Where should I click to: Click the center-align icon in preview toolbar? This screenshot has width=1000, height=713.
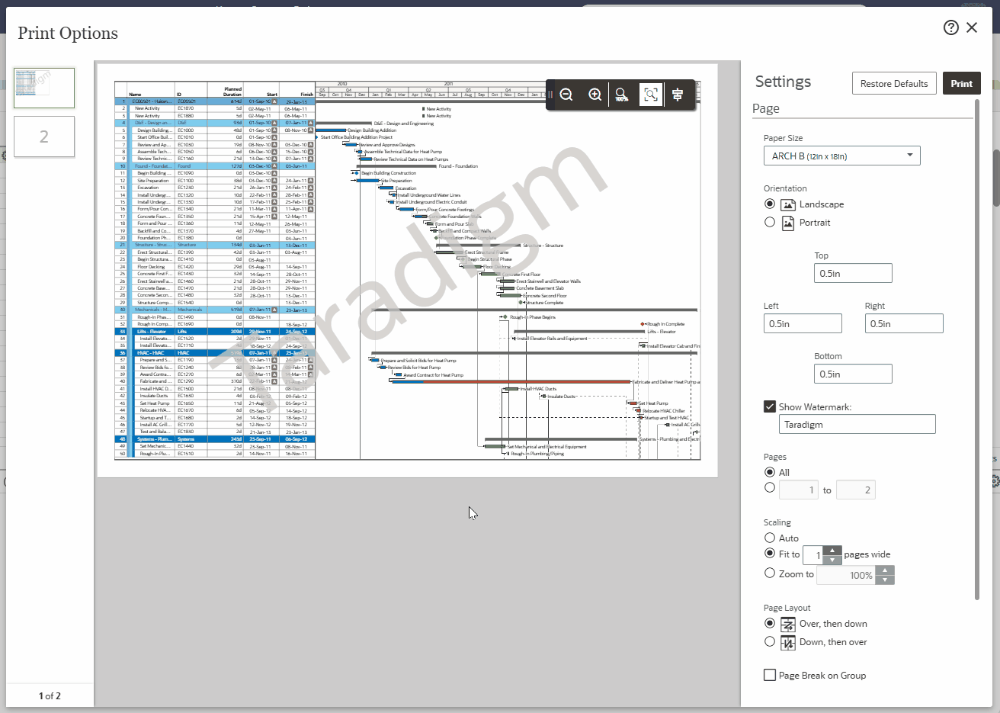click(x=677, y=95)
